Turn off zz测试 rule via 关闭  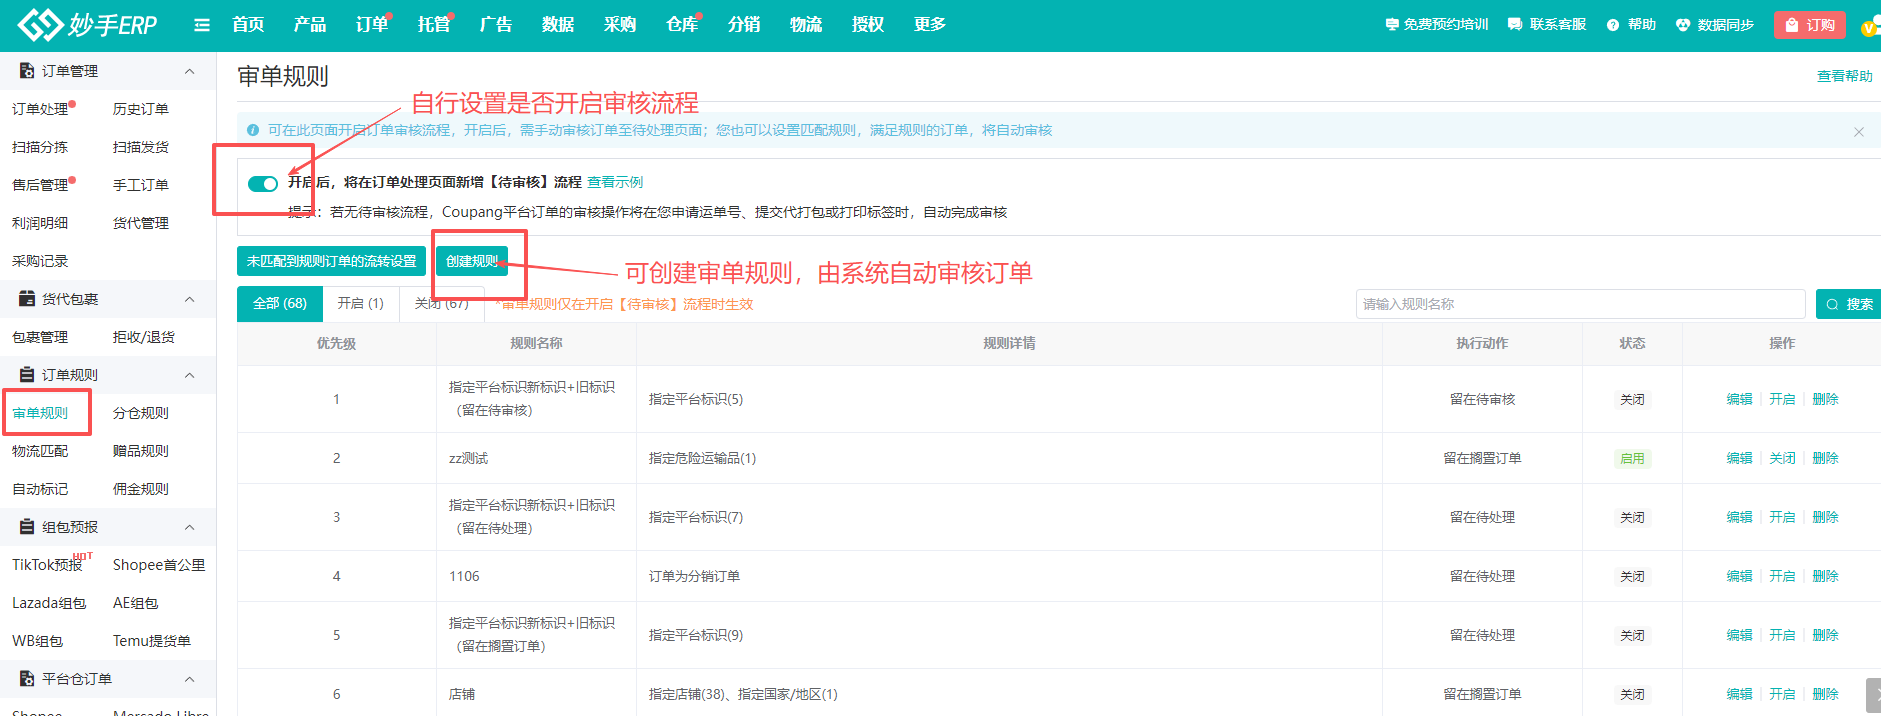pyautogui.click(x=1782, y=458)
